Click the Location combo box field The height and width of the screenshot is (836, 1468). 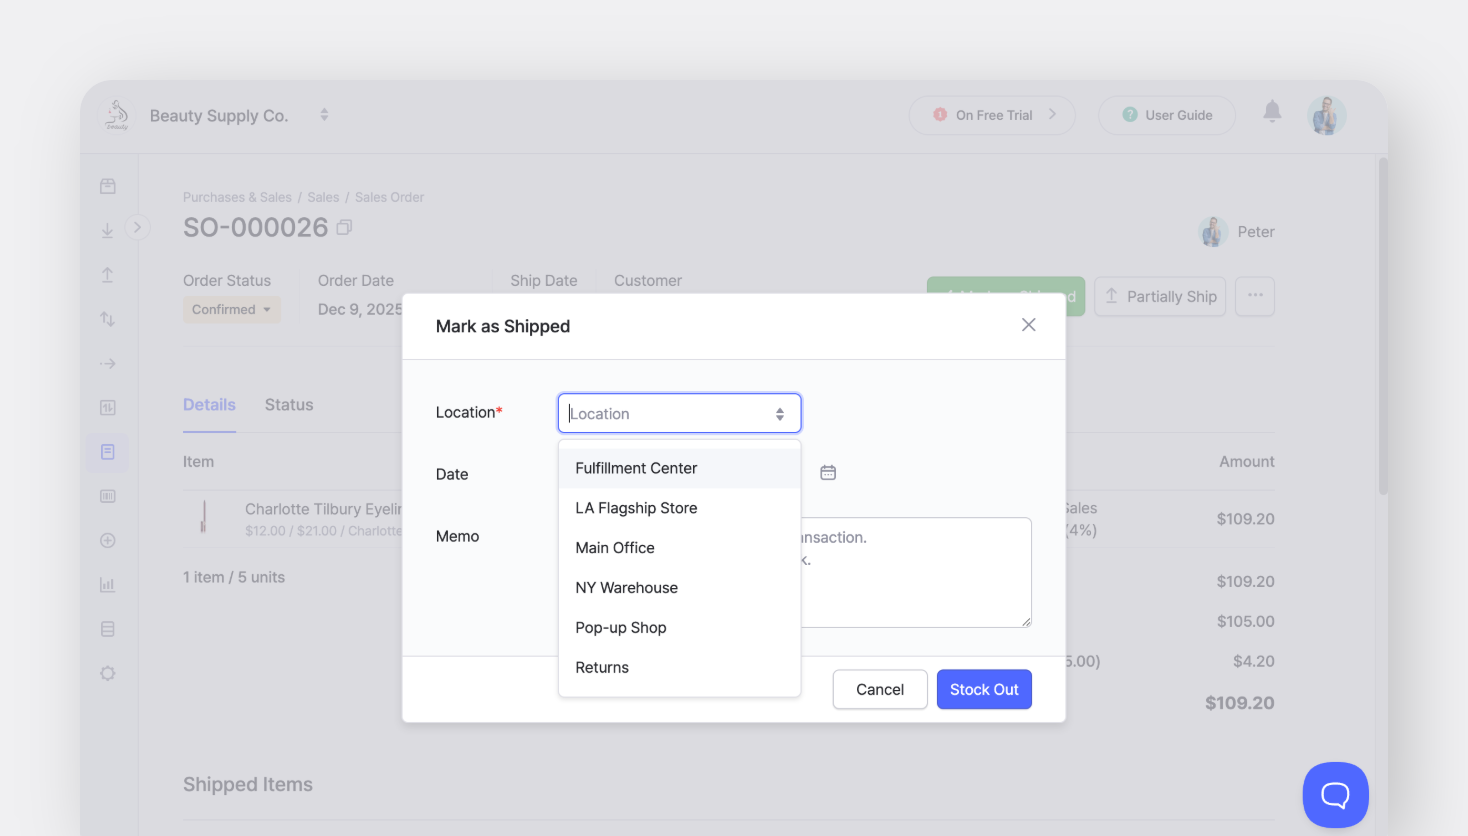pos(668,413)
